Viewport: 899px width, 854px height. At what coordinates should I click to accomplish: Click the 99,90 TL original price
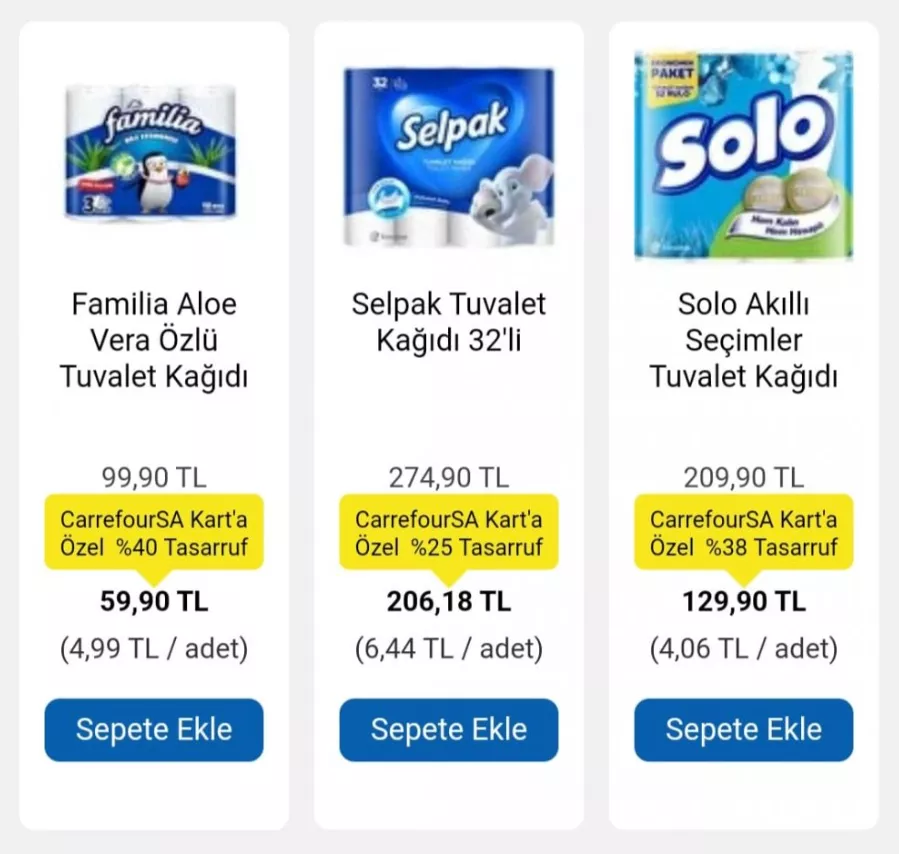tap(154, 477)
